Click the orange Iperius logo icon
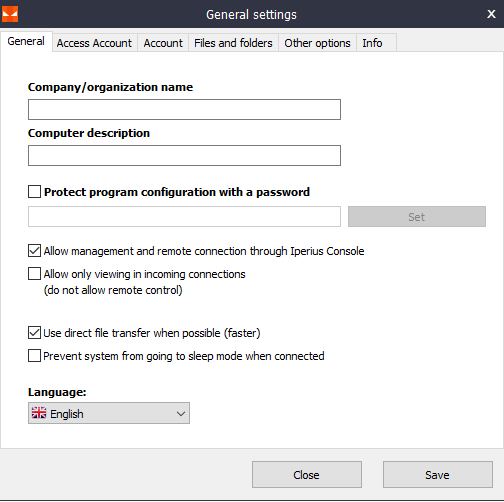 tap(10, 14)
